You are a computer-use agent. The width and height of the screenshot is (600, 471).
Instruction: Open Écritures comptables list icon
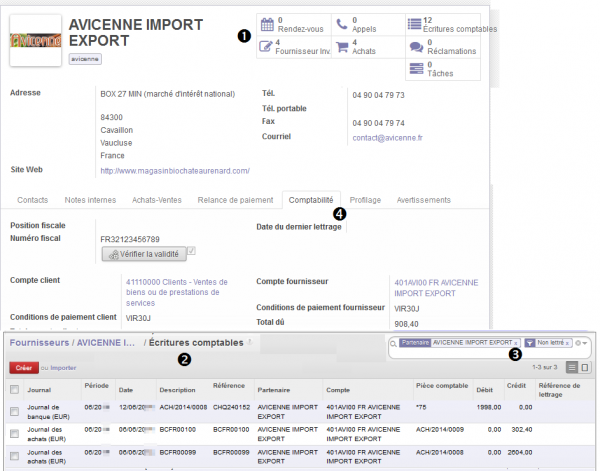click(x=414, y=24)
